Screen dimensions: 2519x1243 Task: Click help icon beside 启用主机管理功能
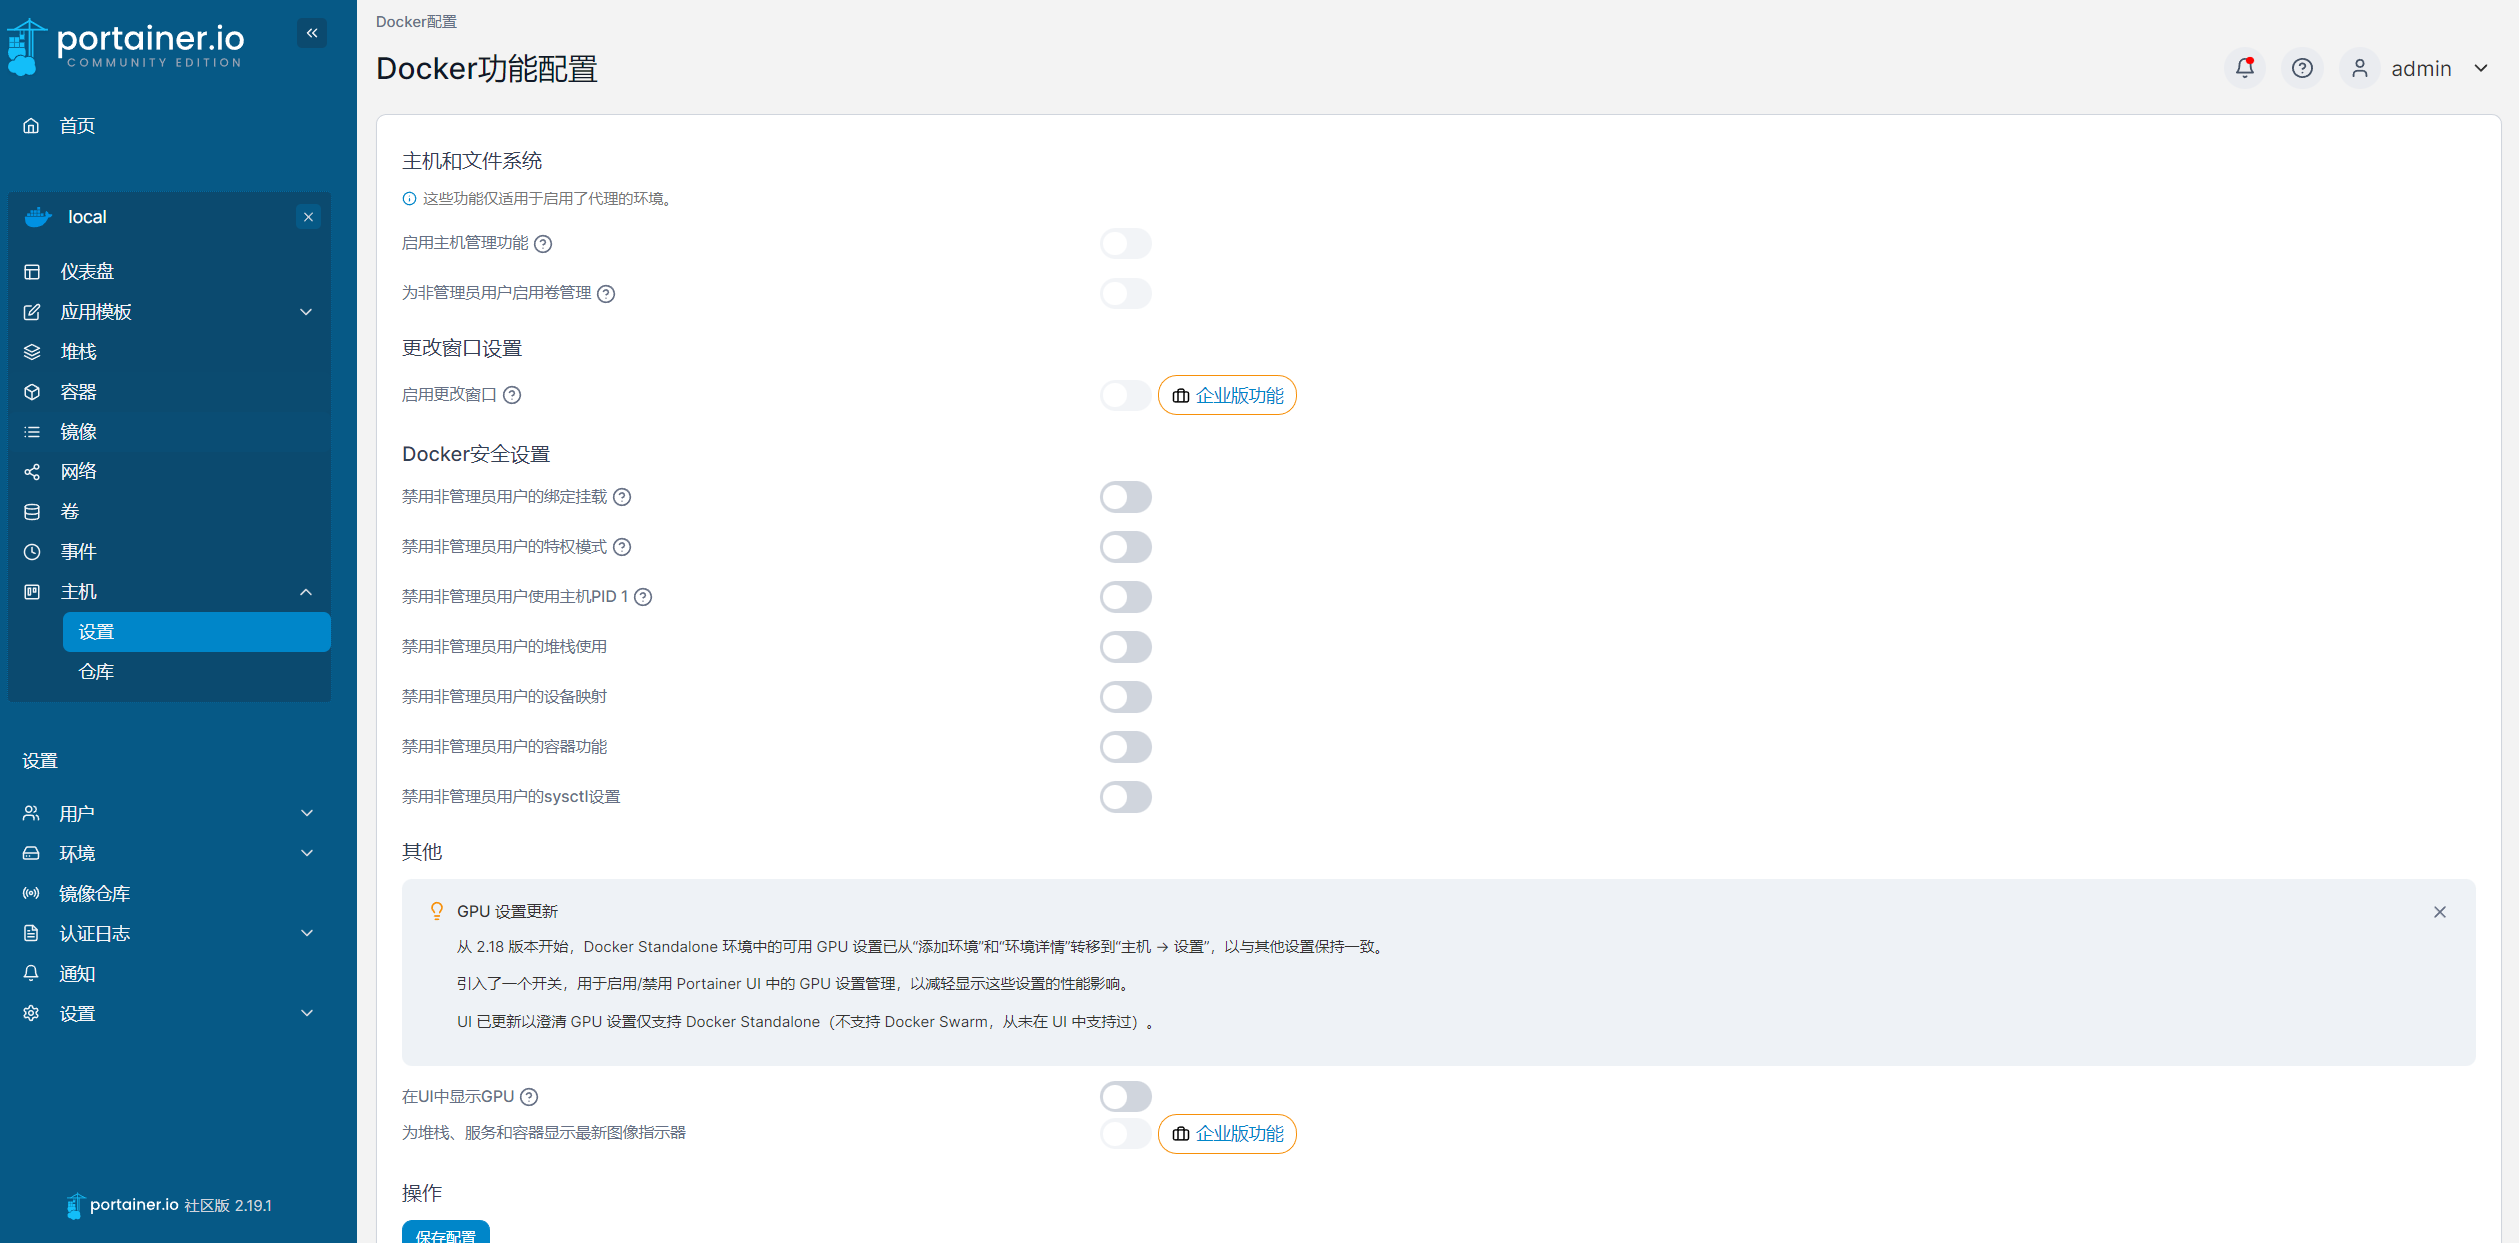click(543, 244)
